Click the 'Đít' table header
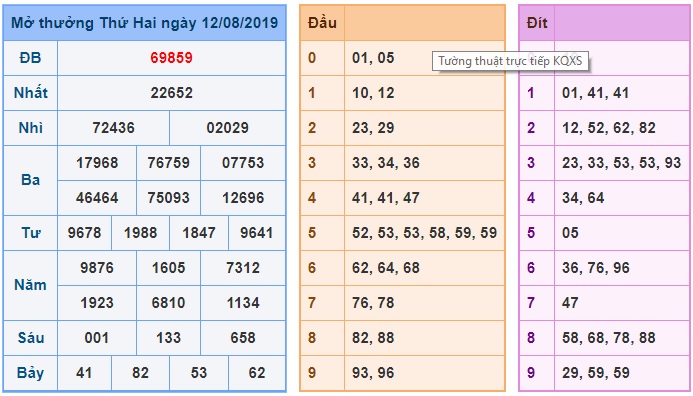Screen dimensions: 693x396 (537, 23)
